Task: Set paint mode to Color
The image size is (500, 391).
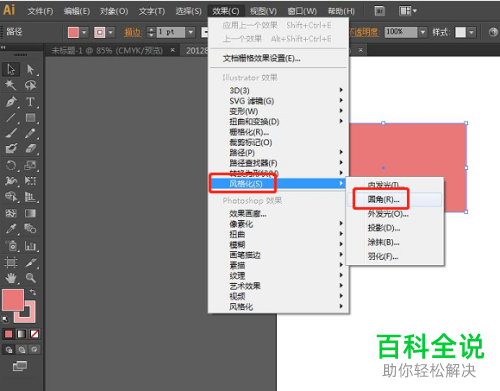Action: click(x=8, y=334)
